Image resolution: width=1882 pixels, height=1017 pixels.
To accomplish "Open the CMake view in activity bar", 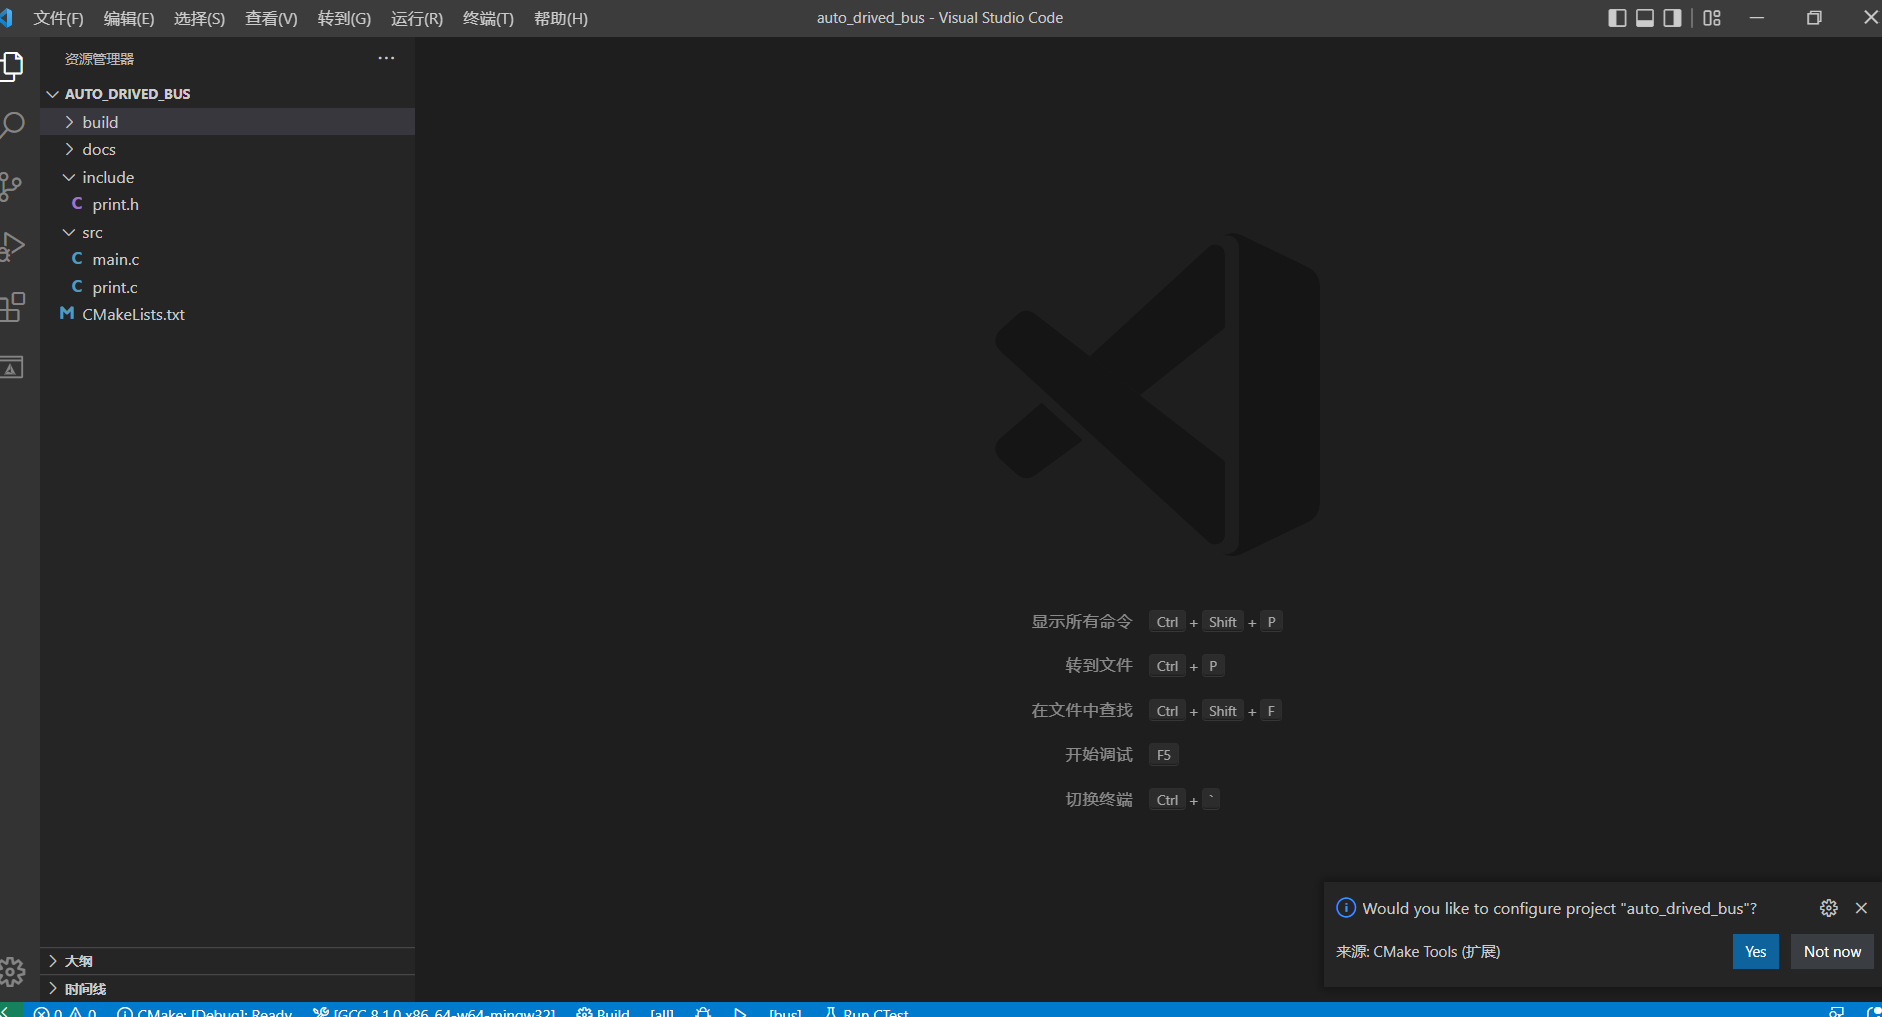I will point(11,367).
